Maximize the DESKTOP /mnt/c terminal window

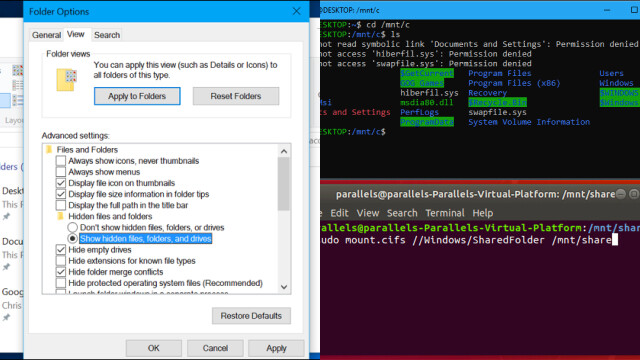pyautogui.click(x=634, y=10)
